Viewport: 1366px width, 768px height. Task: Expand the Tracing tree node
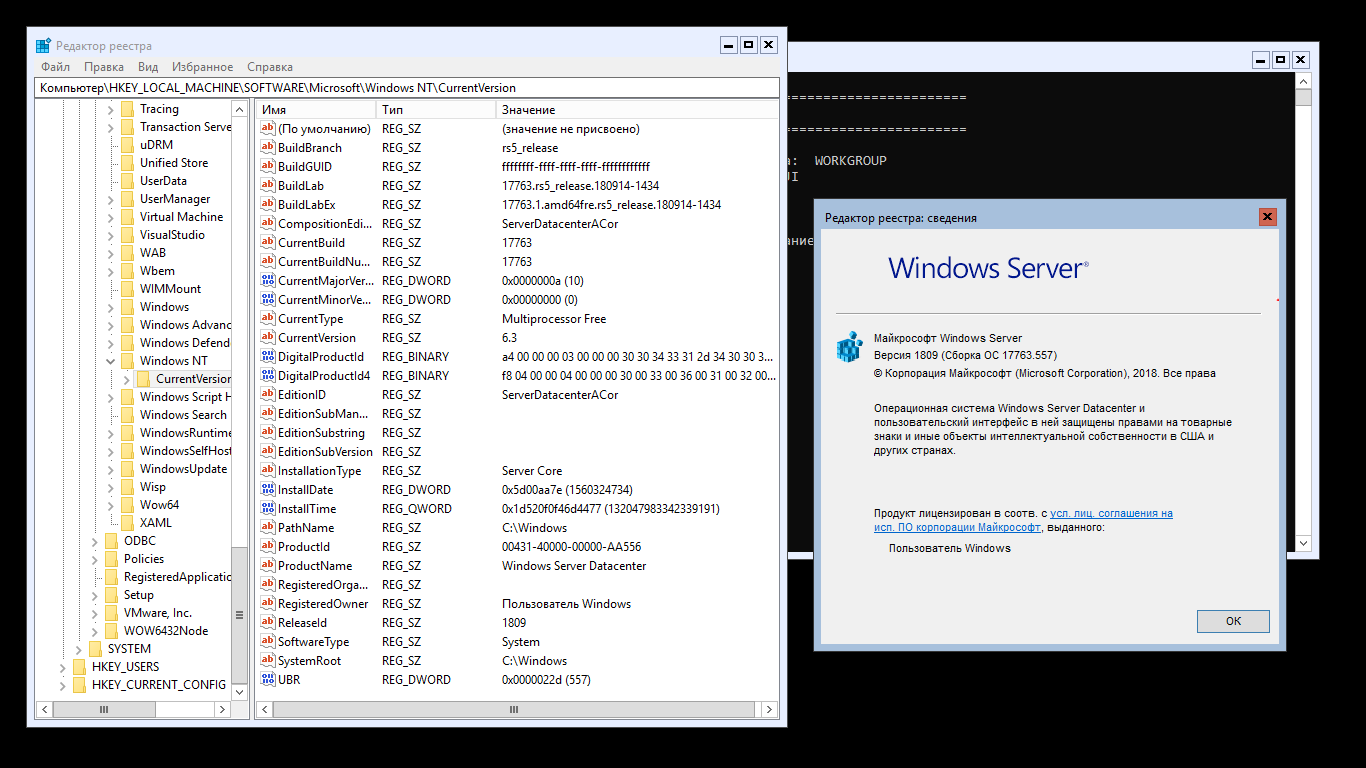pos(111,109)
